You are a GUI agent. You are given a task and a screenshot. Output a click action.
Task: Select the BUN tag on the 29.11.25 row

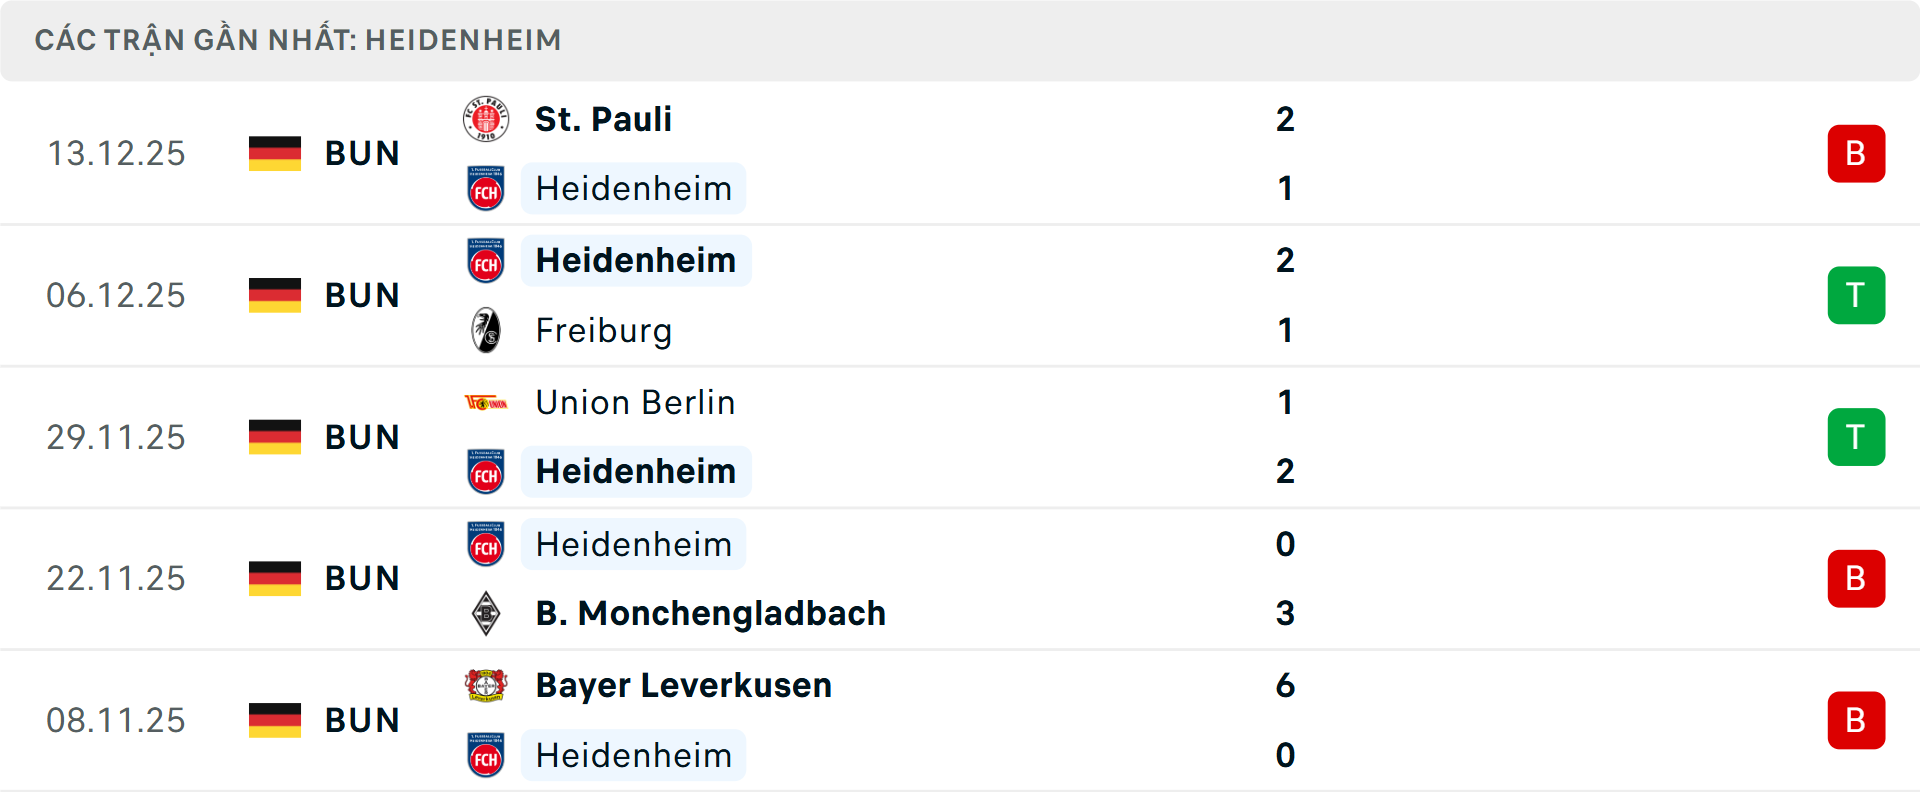tap(358, 436)
